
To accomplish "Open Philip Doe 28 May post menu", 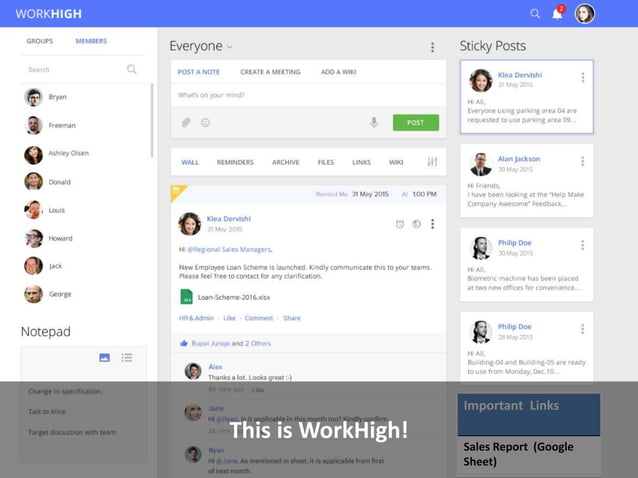I will [x=583, y=329].
